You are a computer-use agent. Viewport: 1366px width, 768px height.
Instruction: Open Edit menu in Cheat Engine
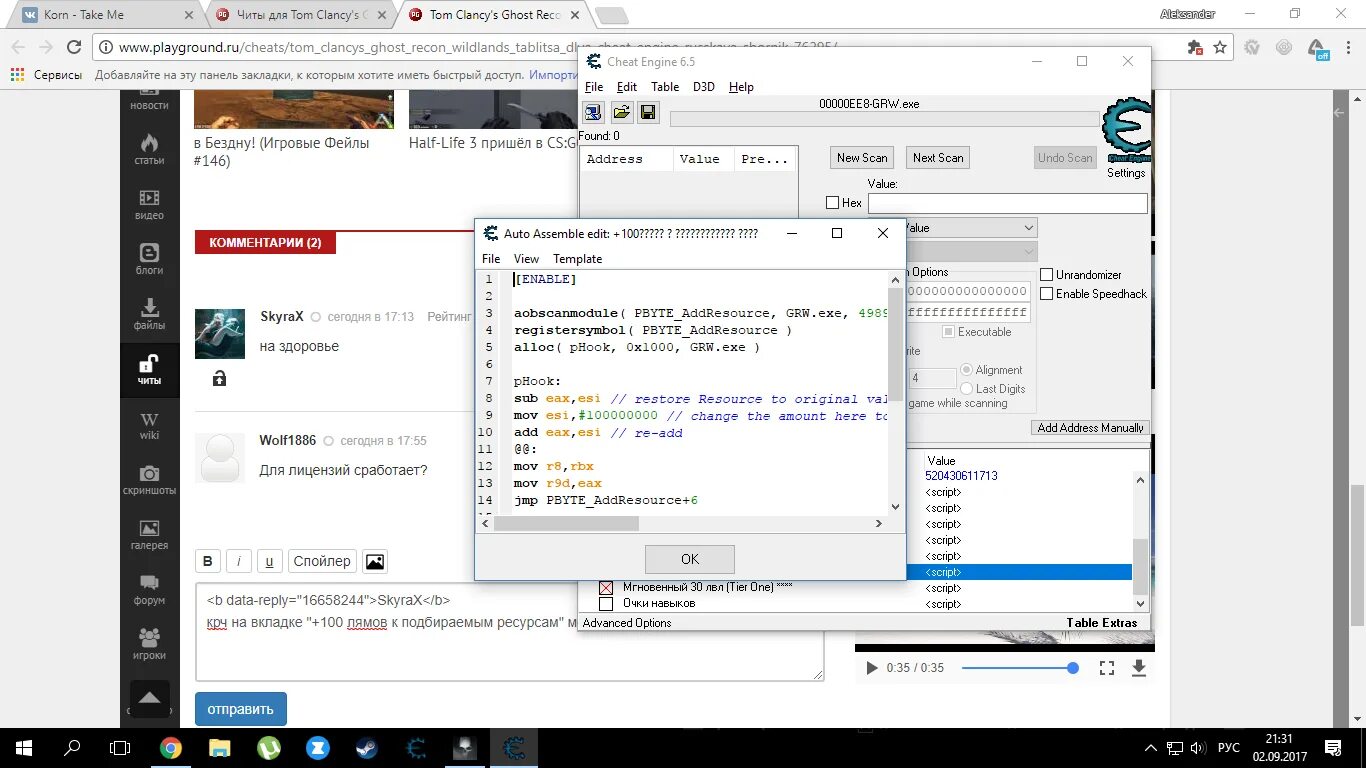627,87
